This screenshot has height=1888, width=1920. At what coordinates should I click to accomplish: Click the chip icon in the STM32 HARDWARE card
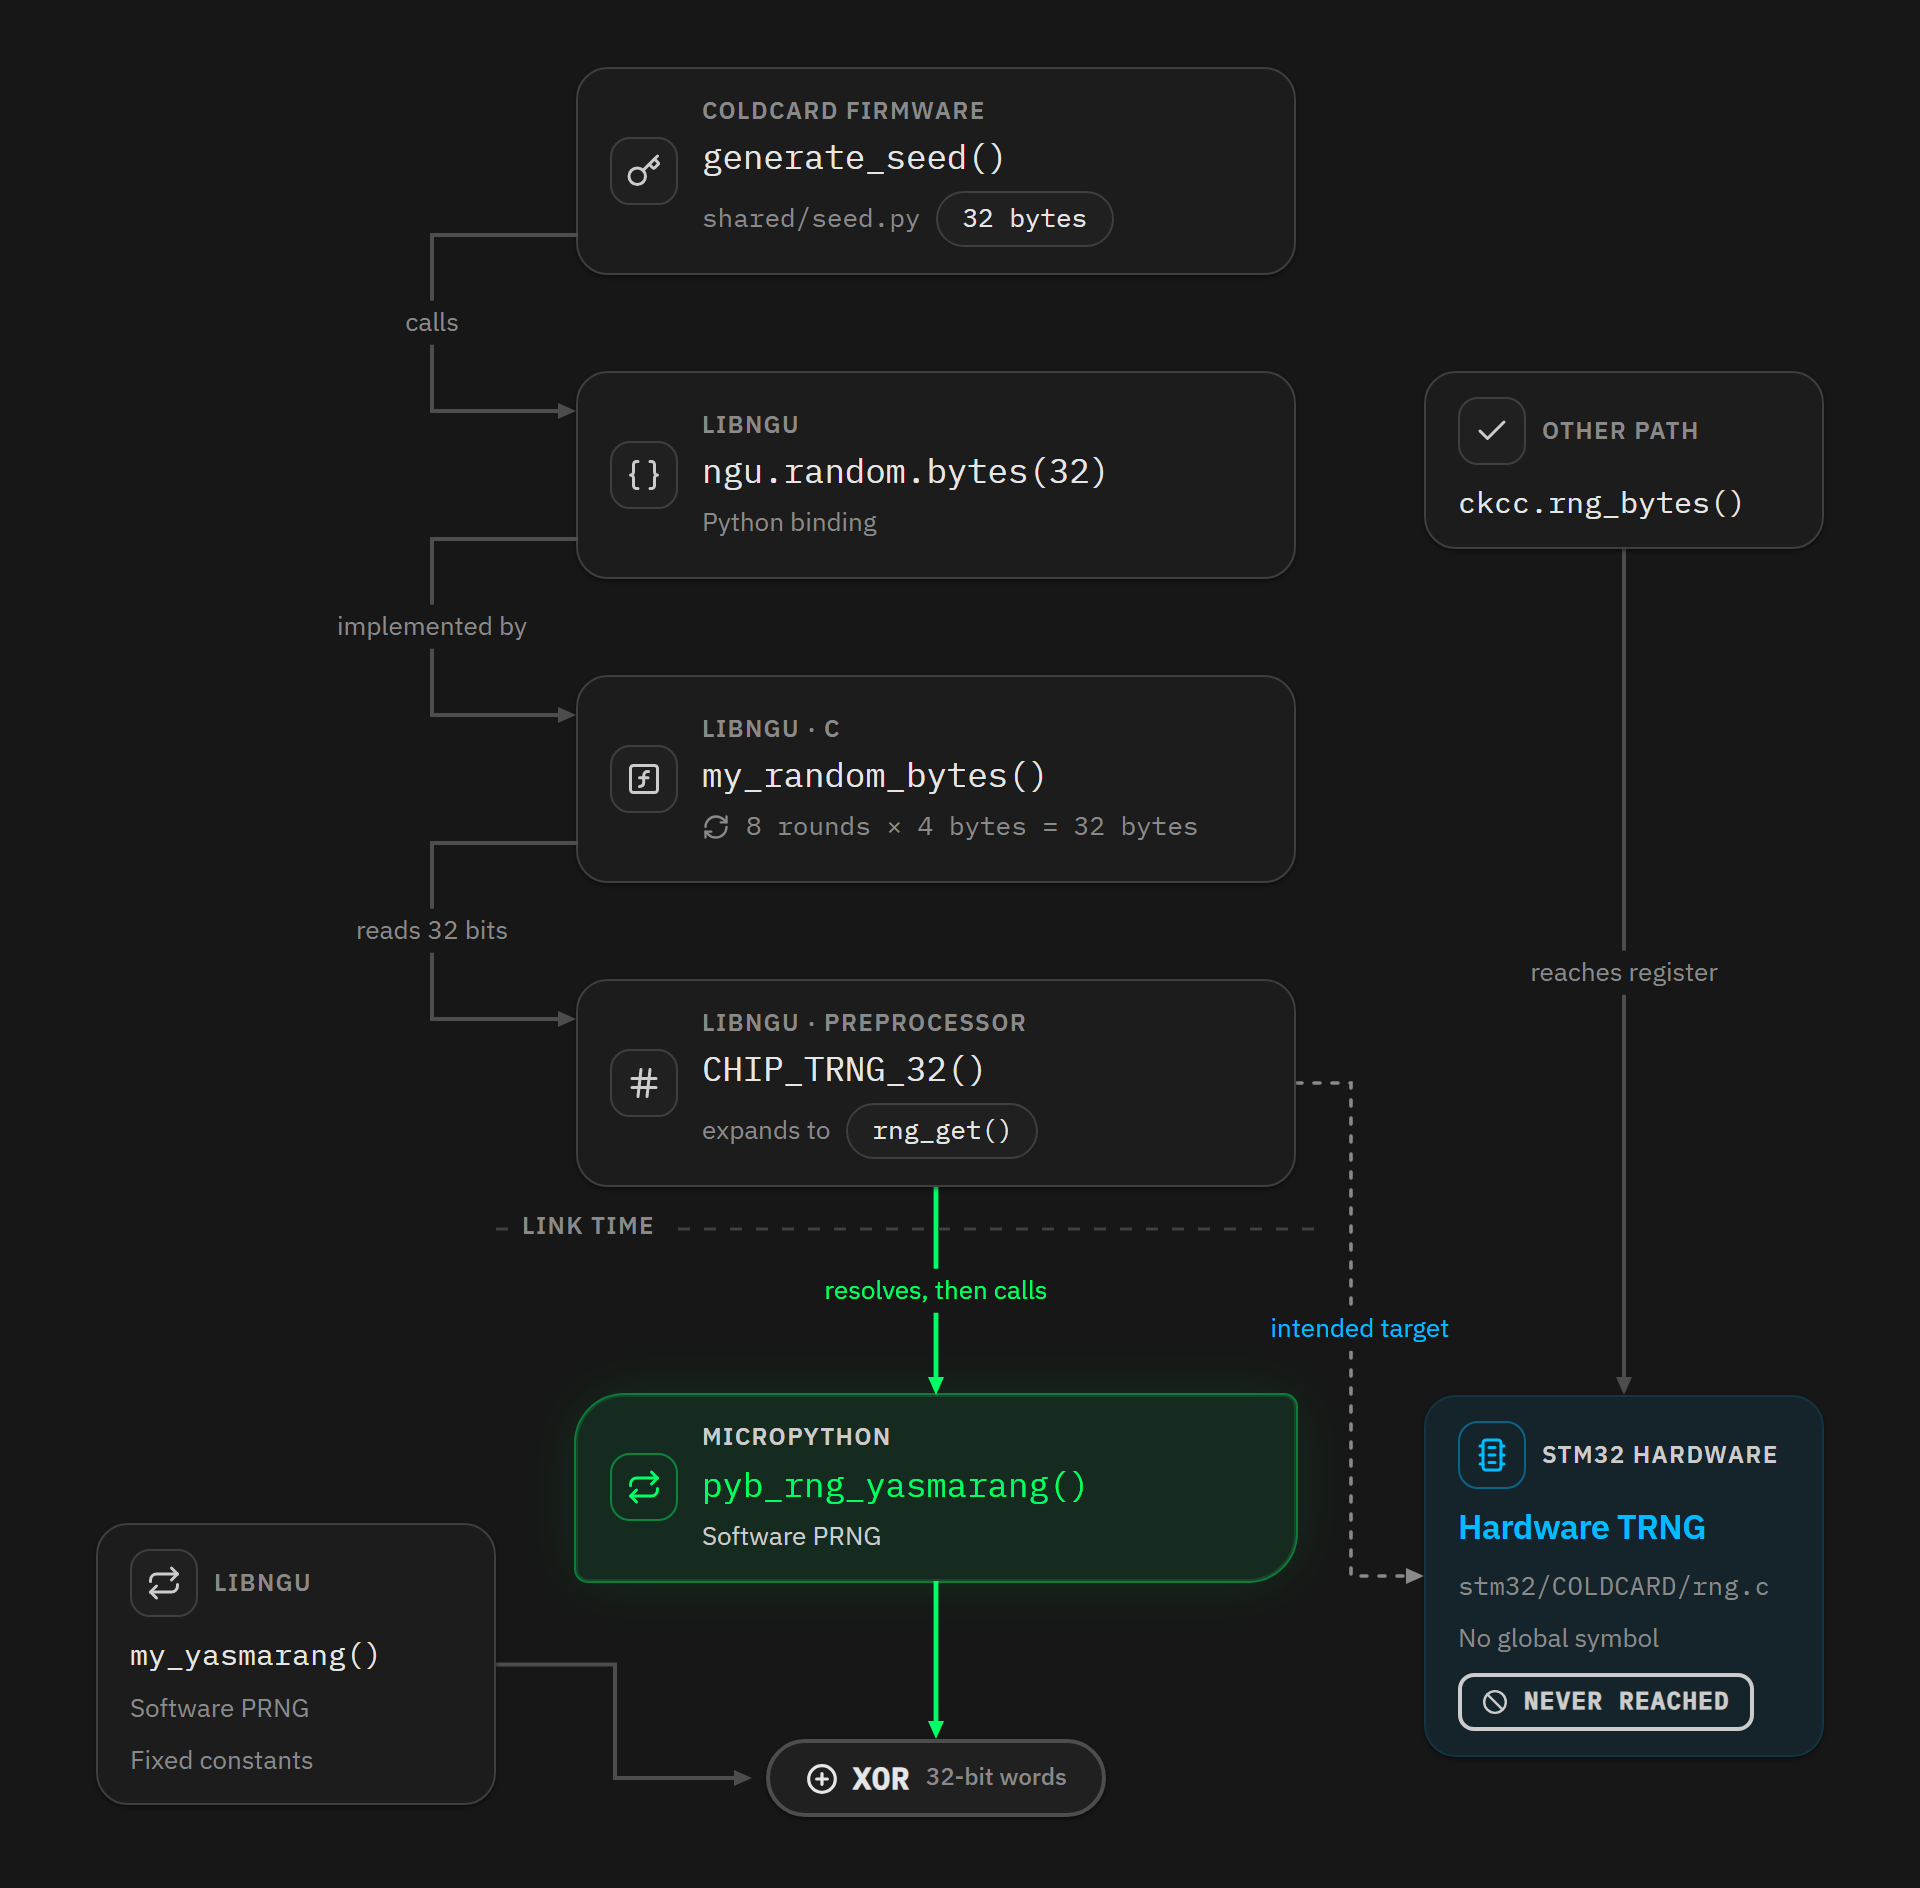(1492, 1455)
